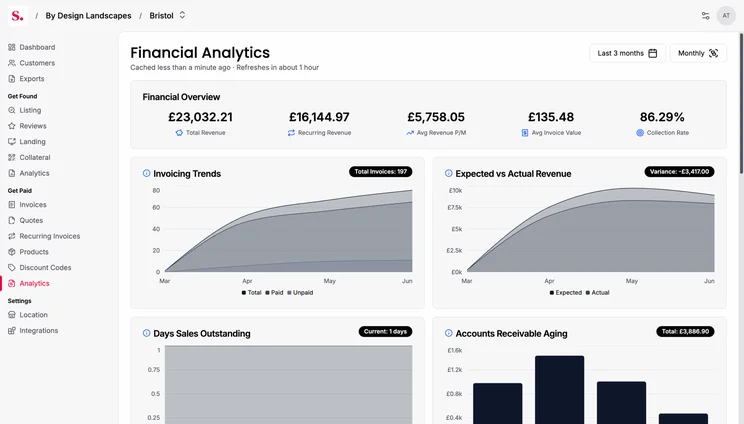Click the Discount Codes tag icon
The height and width of the screenshot is (424, 744).
tap(12, 267)
